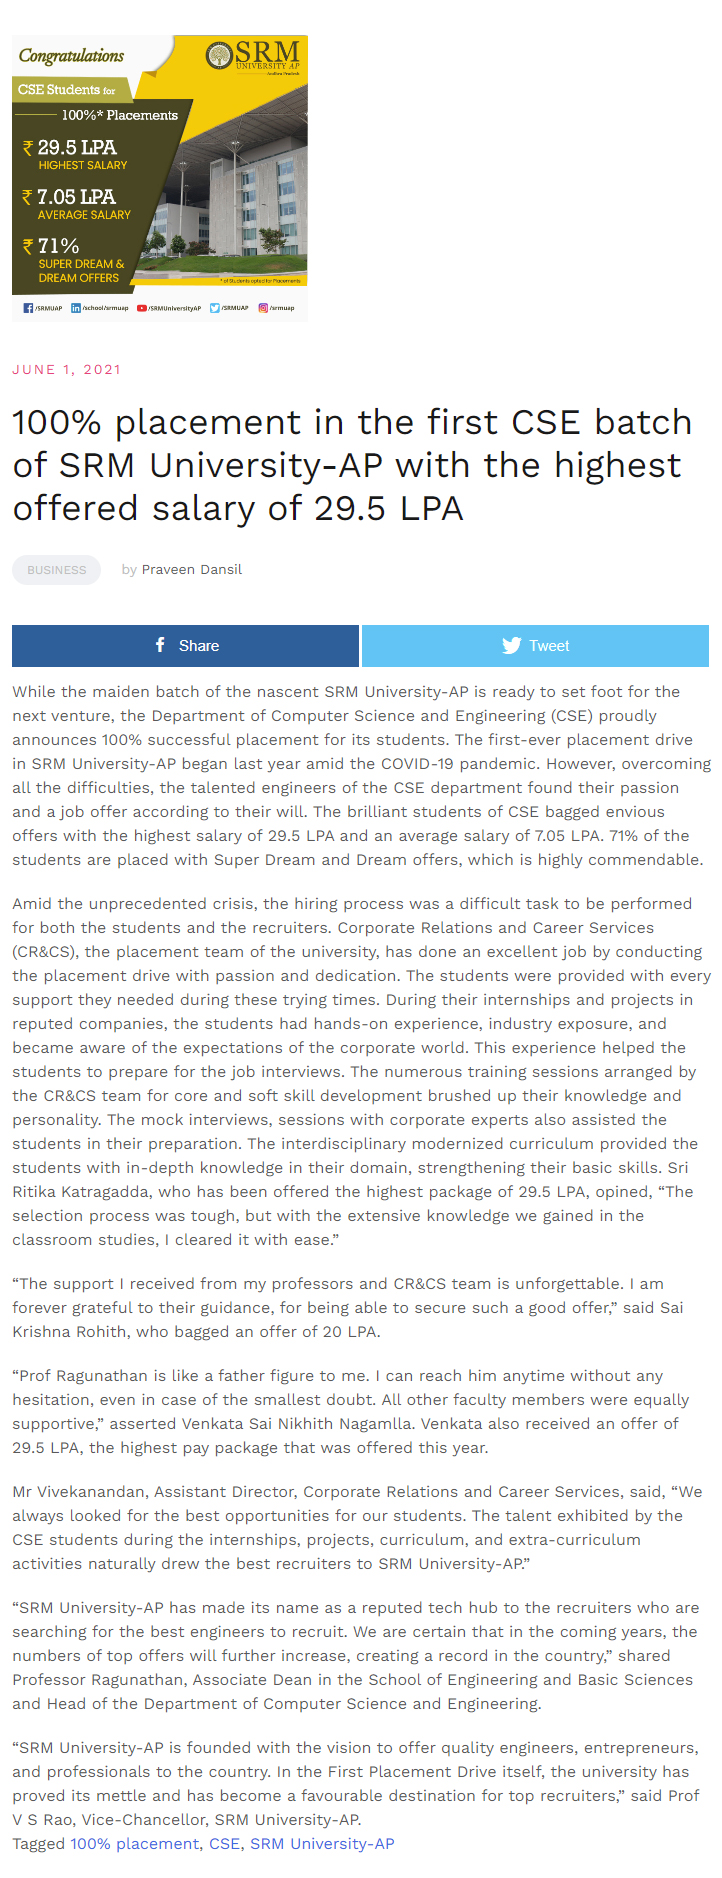722x1878 pixels.
Task: Click the Twitter bird icon on Tweet button
Action: [x=512, y=645]
